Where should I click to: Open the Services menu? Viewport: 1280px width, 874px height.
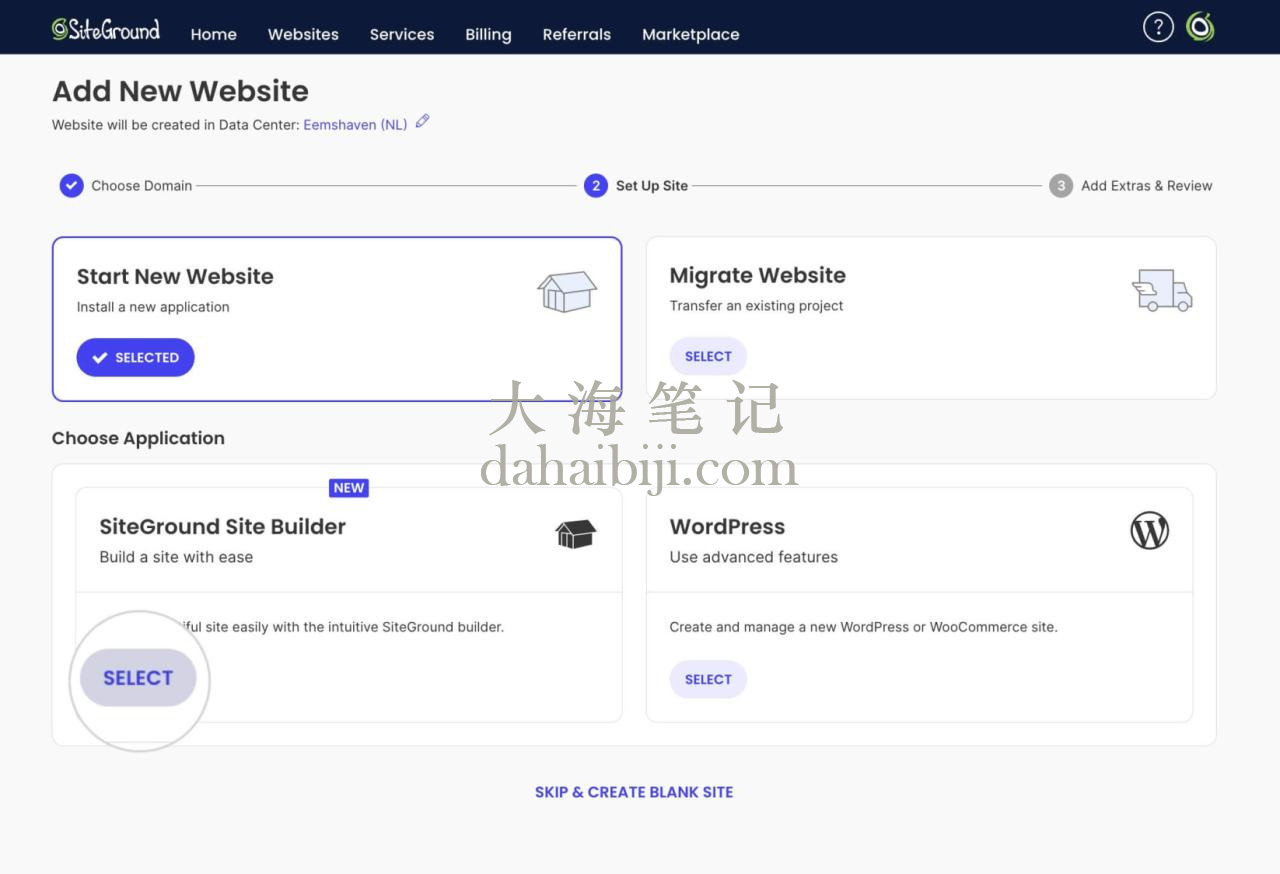click(402, 34)
